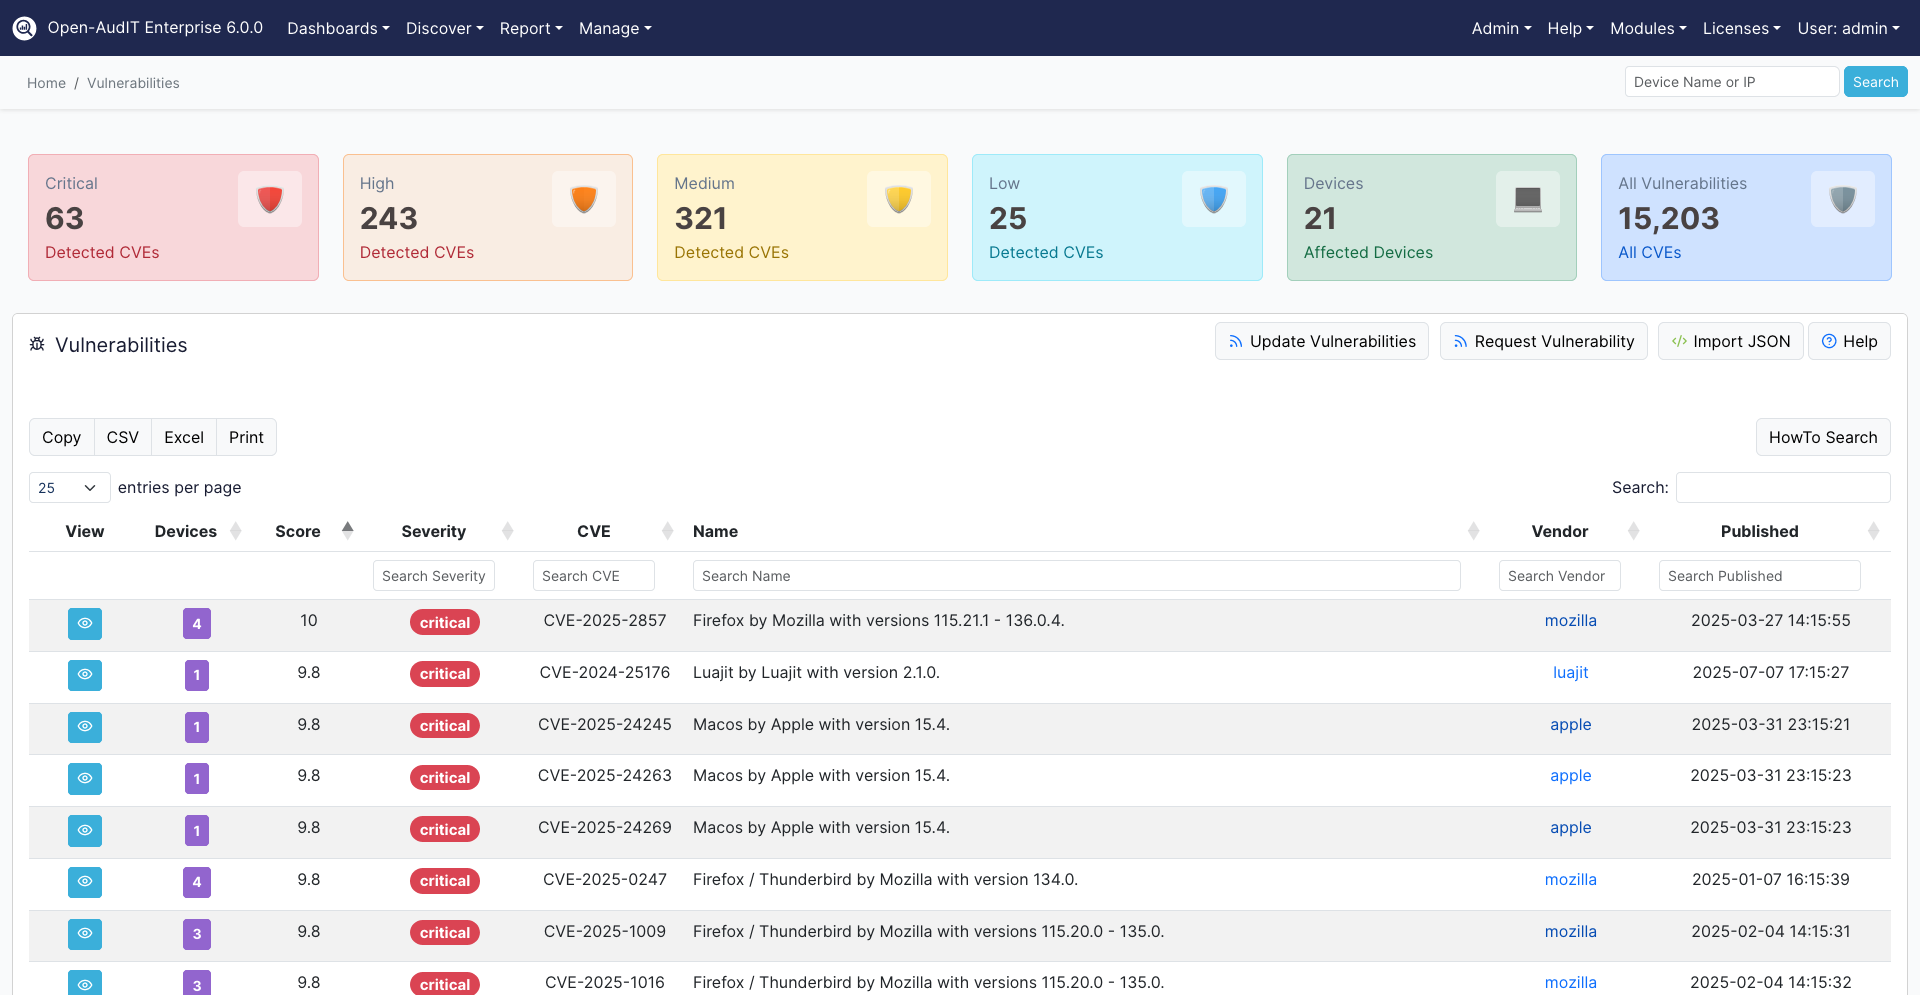Open the mozilla vendor link for CVE-2025-2857
Viewport: 1920px width, 995px height.
click(1570, 620)
